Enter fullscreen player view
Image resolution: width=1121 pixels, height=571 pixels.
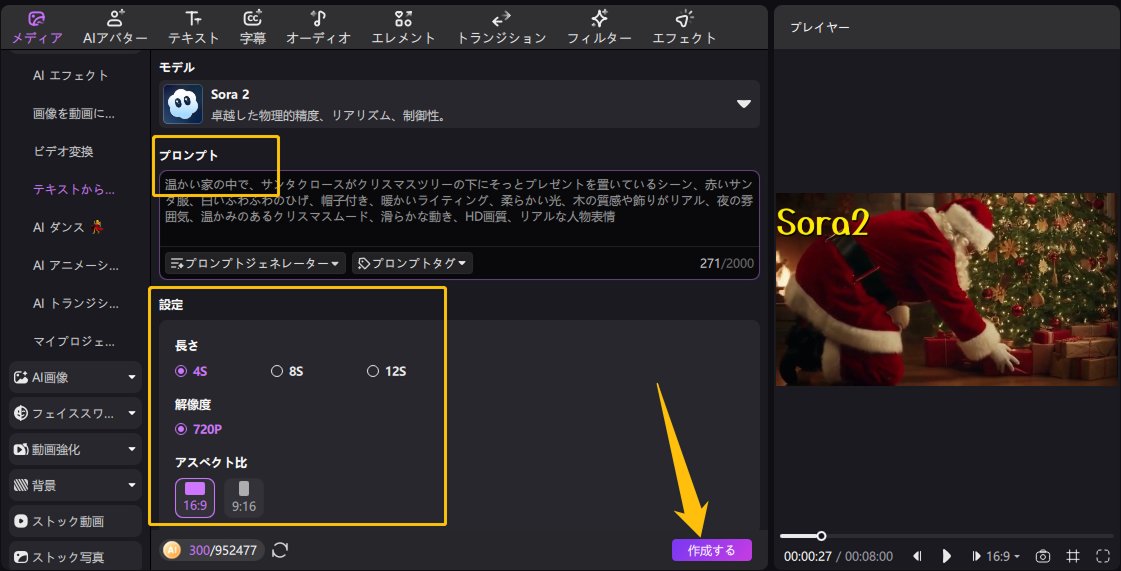tap(1102, 556)
